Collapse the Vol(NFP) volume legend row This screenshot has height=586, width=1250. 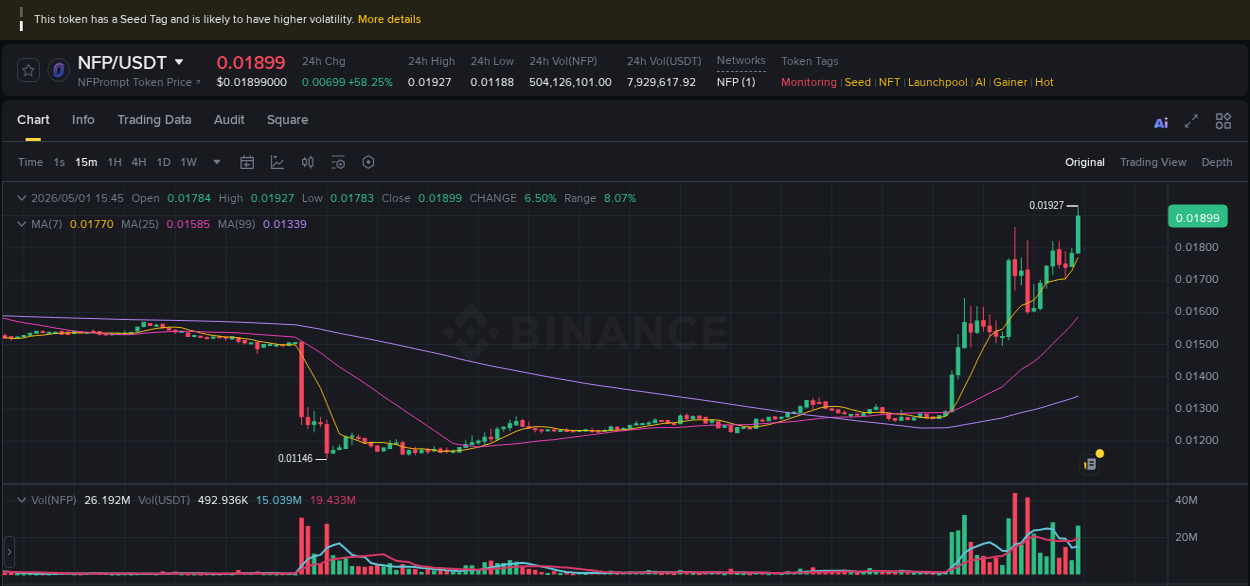(x=22, y=499)
